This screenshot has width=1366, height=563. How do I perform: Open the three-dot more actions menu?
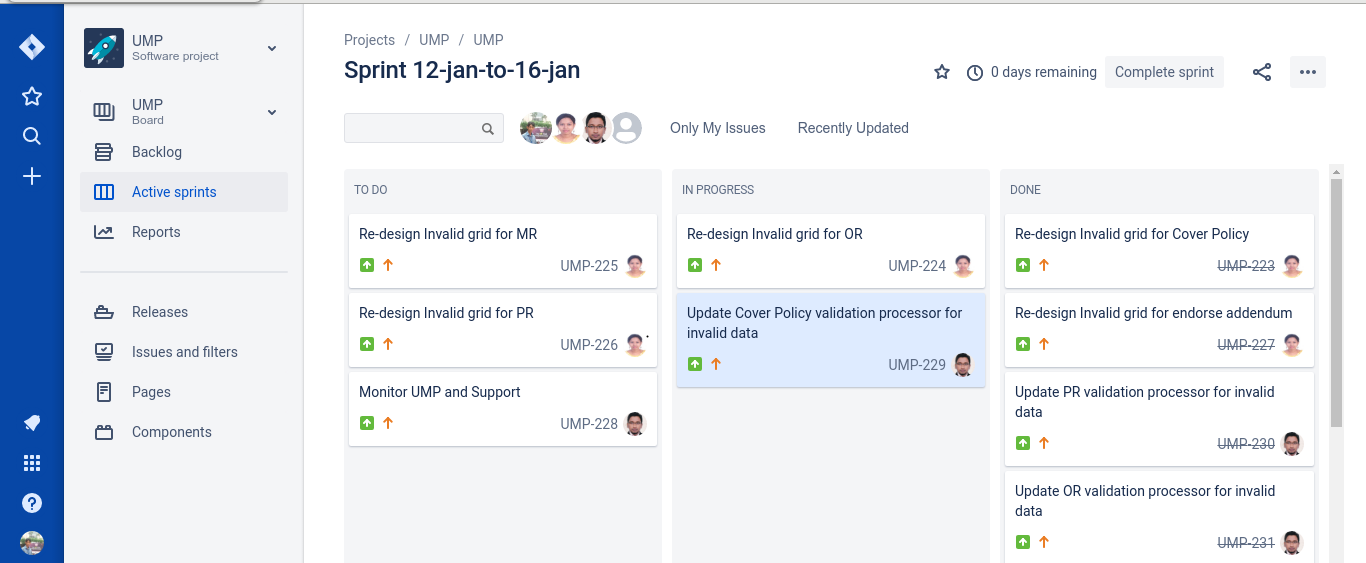coord(1308,72)
